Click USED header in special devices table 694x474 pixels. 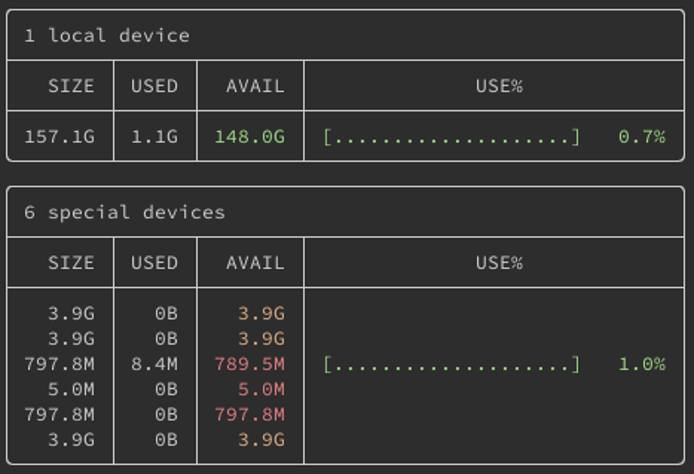tap(154, 263)
